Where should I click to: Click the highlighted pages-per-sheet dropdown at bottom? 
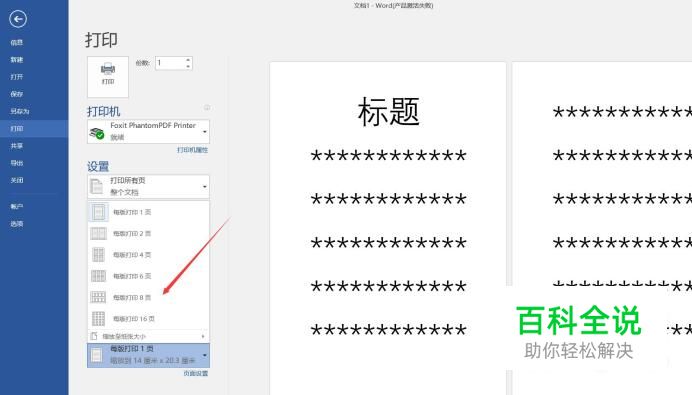coord(148,355)
